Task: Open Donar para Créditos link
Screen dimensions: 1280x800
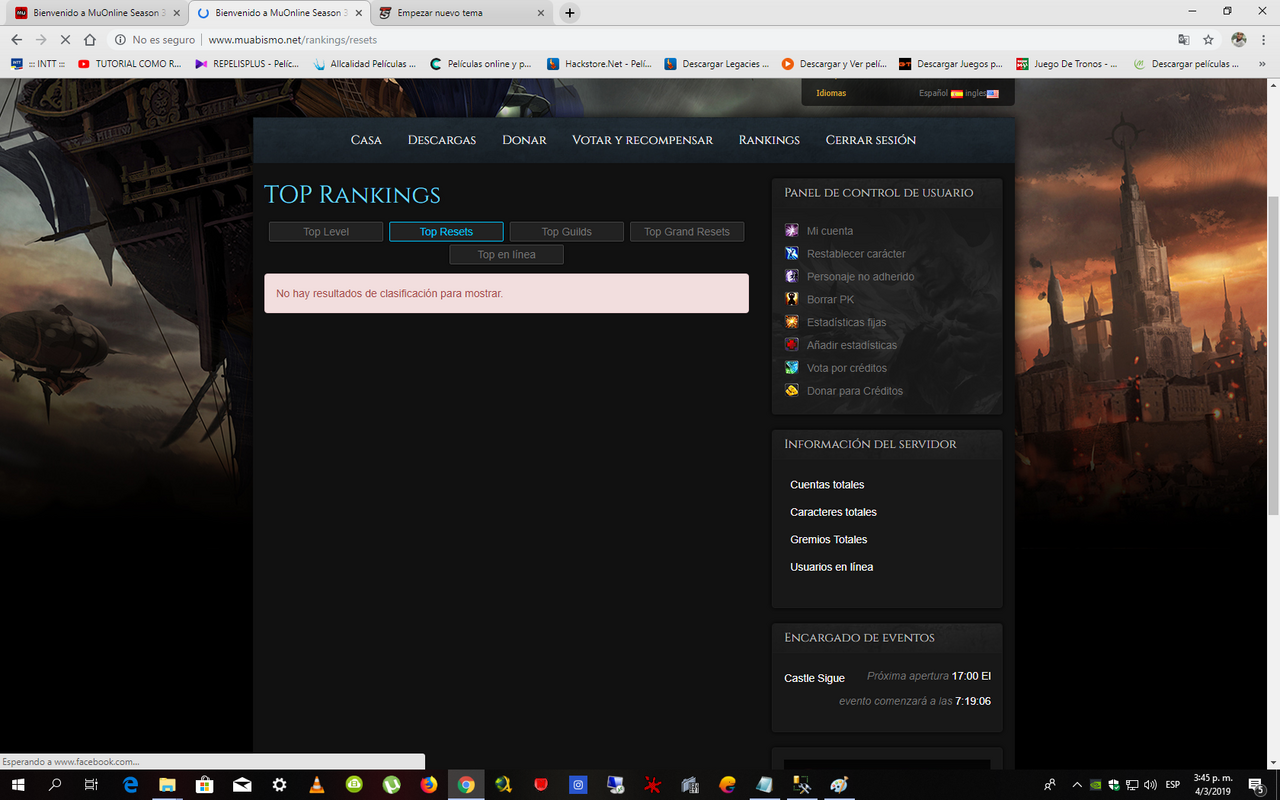Action: tap(855, 391)
